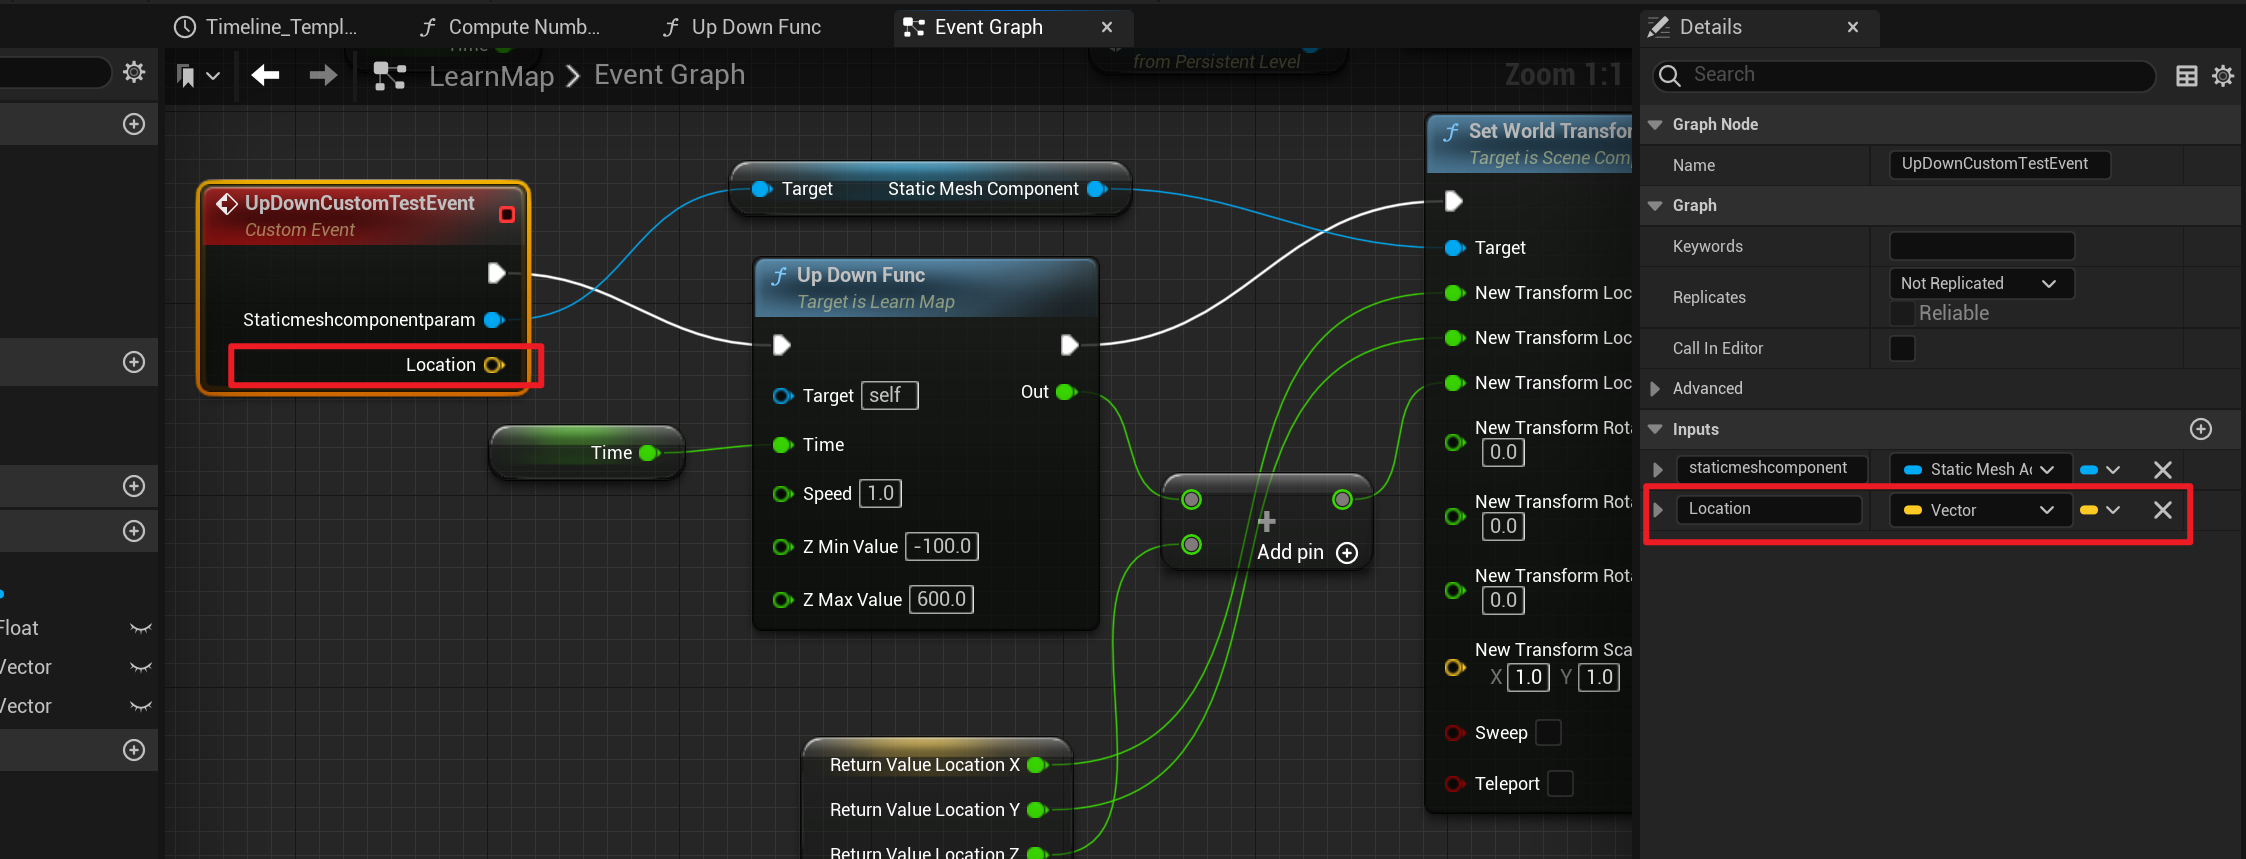
Task: Toggle the Reliable checkbox
Action: click(x=1902, y=314)
